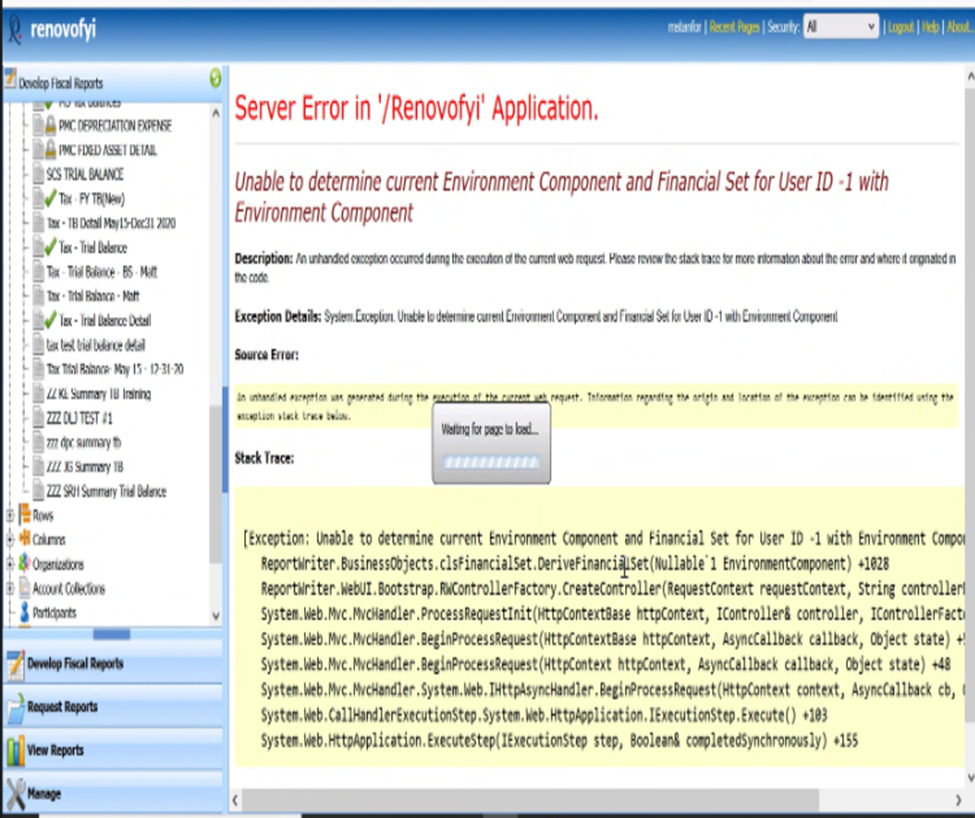Image resolution: width=975 pixels, height=818 pixels.
Task: Click the Account Collections icon
Action: [x=25, y=587]
